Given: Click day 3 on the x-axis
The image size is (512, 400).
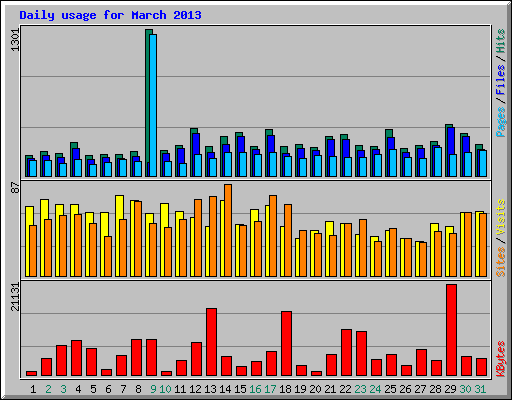Looking at the screenshot, I should coord(63,389).
